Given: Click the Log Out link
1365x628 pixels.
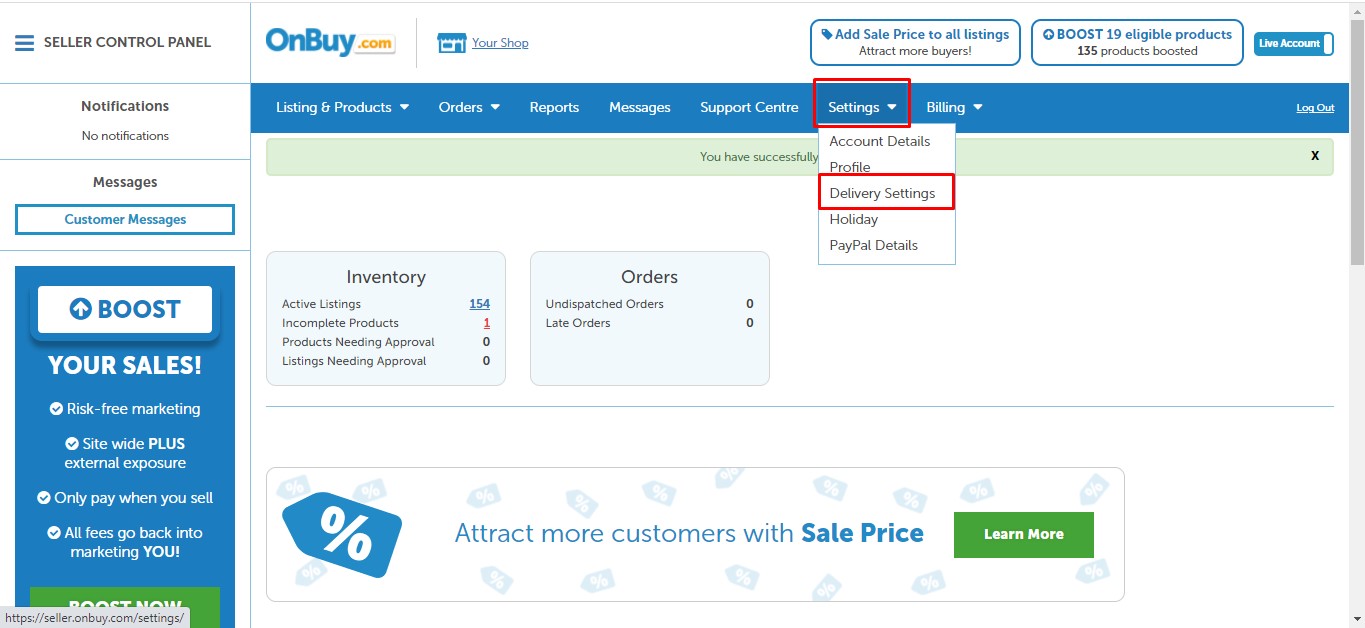Looking at the screenshot, I should click(x=1315, y=108).
